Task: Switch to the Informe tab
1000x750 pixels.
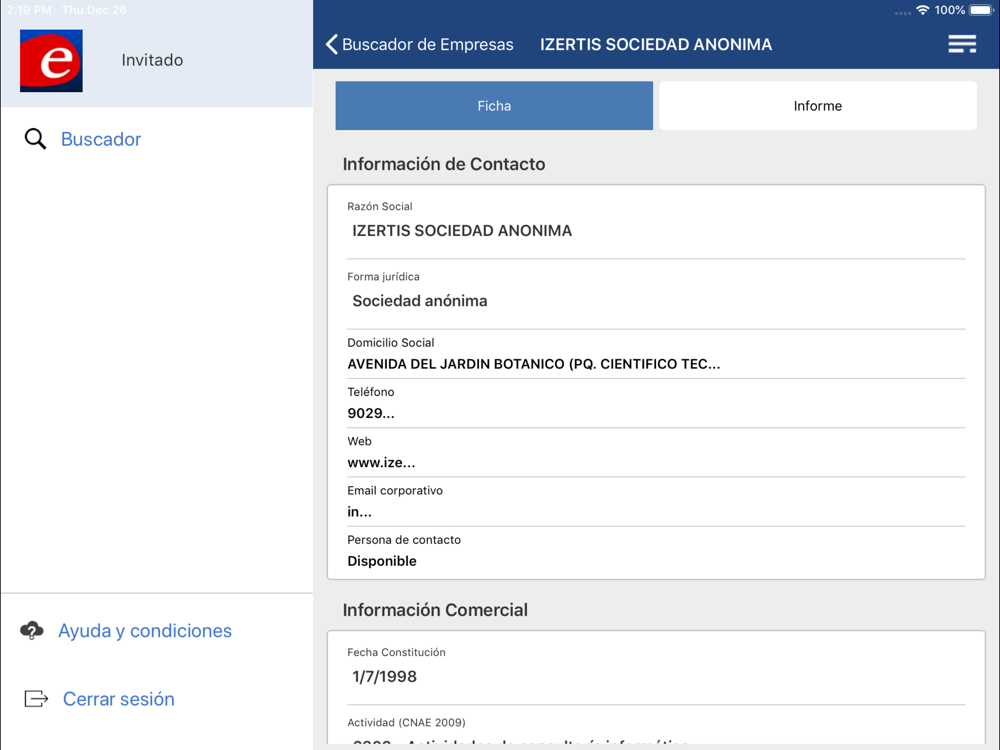Action: tap(818, 106)
